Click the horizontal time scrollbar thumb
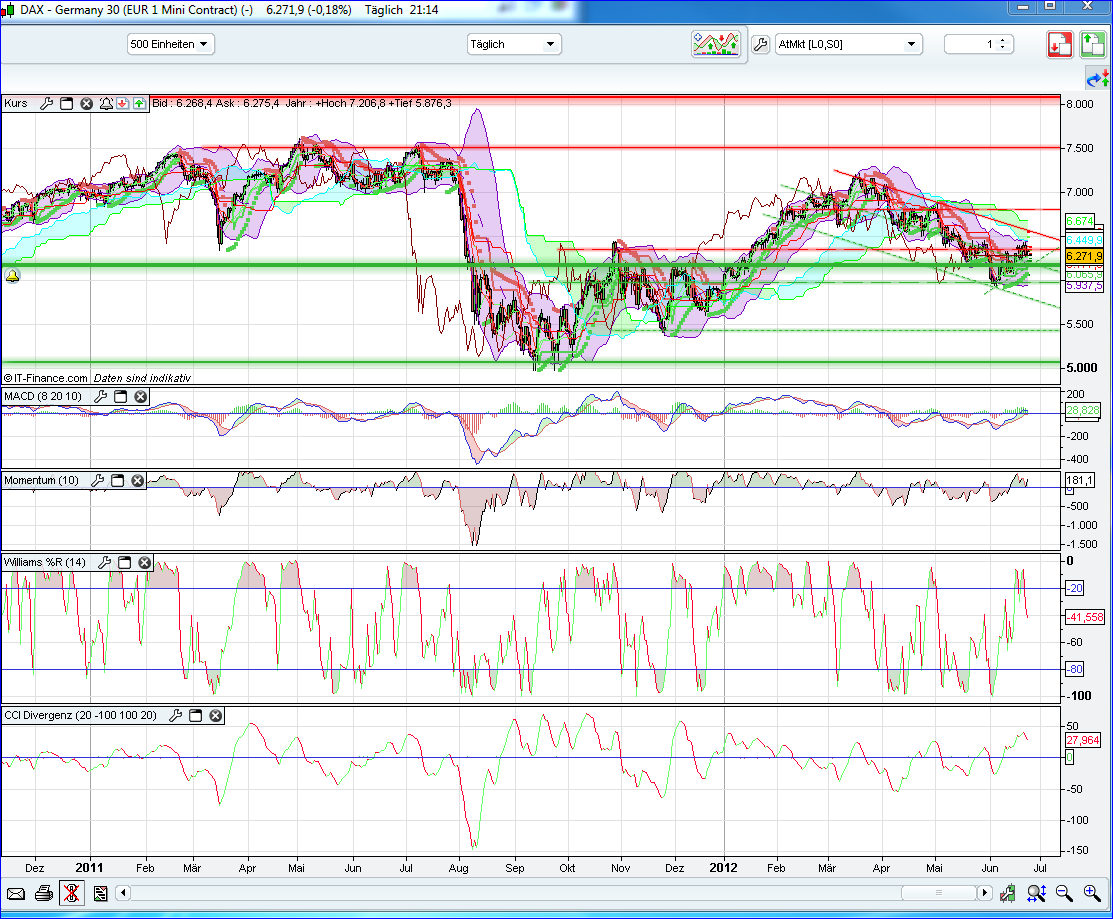 tap(937, 893)
